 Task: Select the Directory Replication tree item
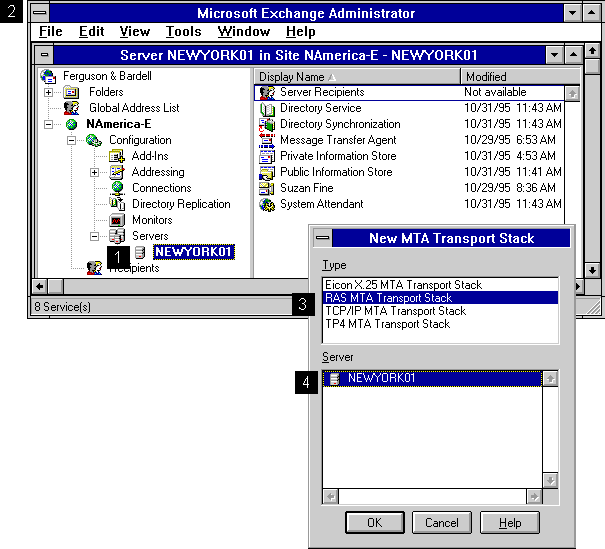181,204
